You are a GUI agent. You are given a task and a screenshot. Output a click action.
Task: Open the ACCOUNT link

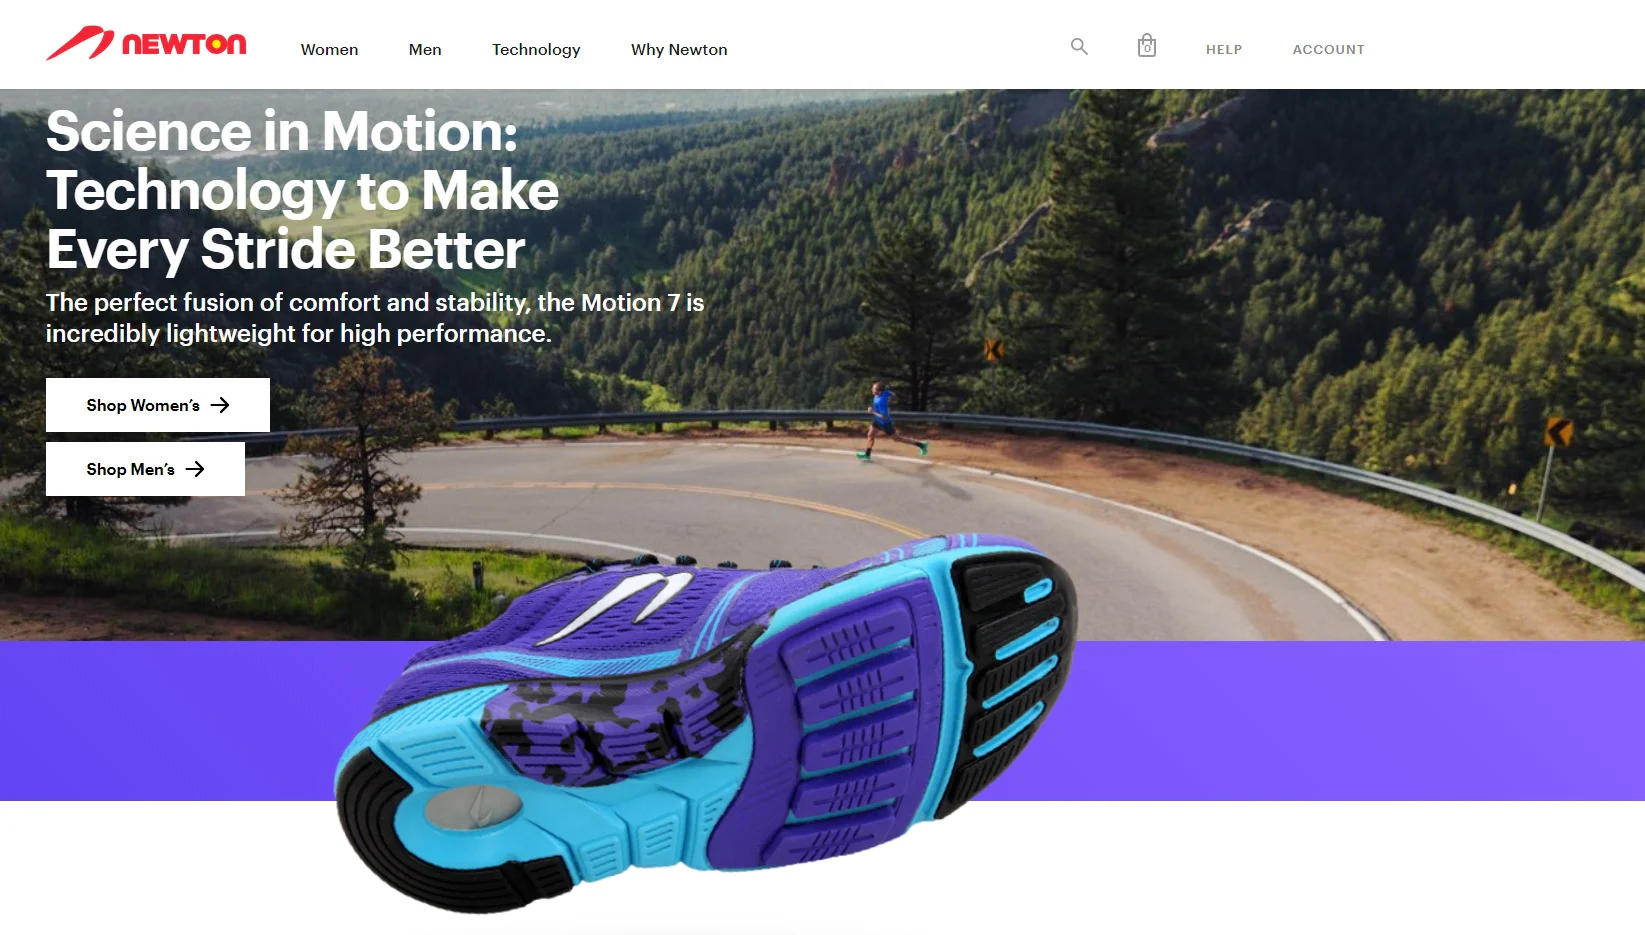[1328, 49]
